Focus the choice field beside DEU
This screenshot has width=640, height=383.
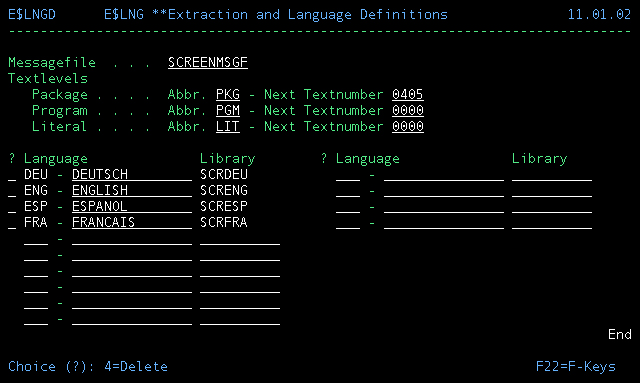click(12, 174)
